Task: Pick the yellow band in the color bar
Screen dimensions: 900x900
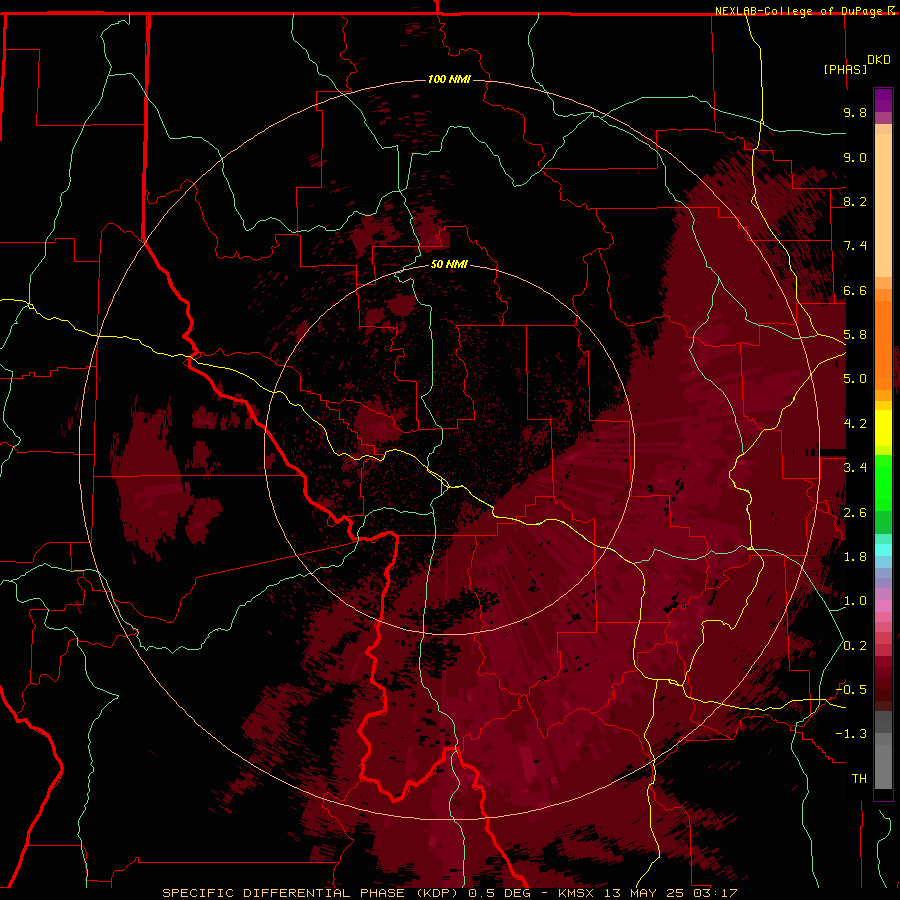Action: pyautogui.click(x=883, y=428)
